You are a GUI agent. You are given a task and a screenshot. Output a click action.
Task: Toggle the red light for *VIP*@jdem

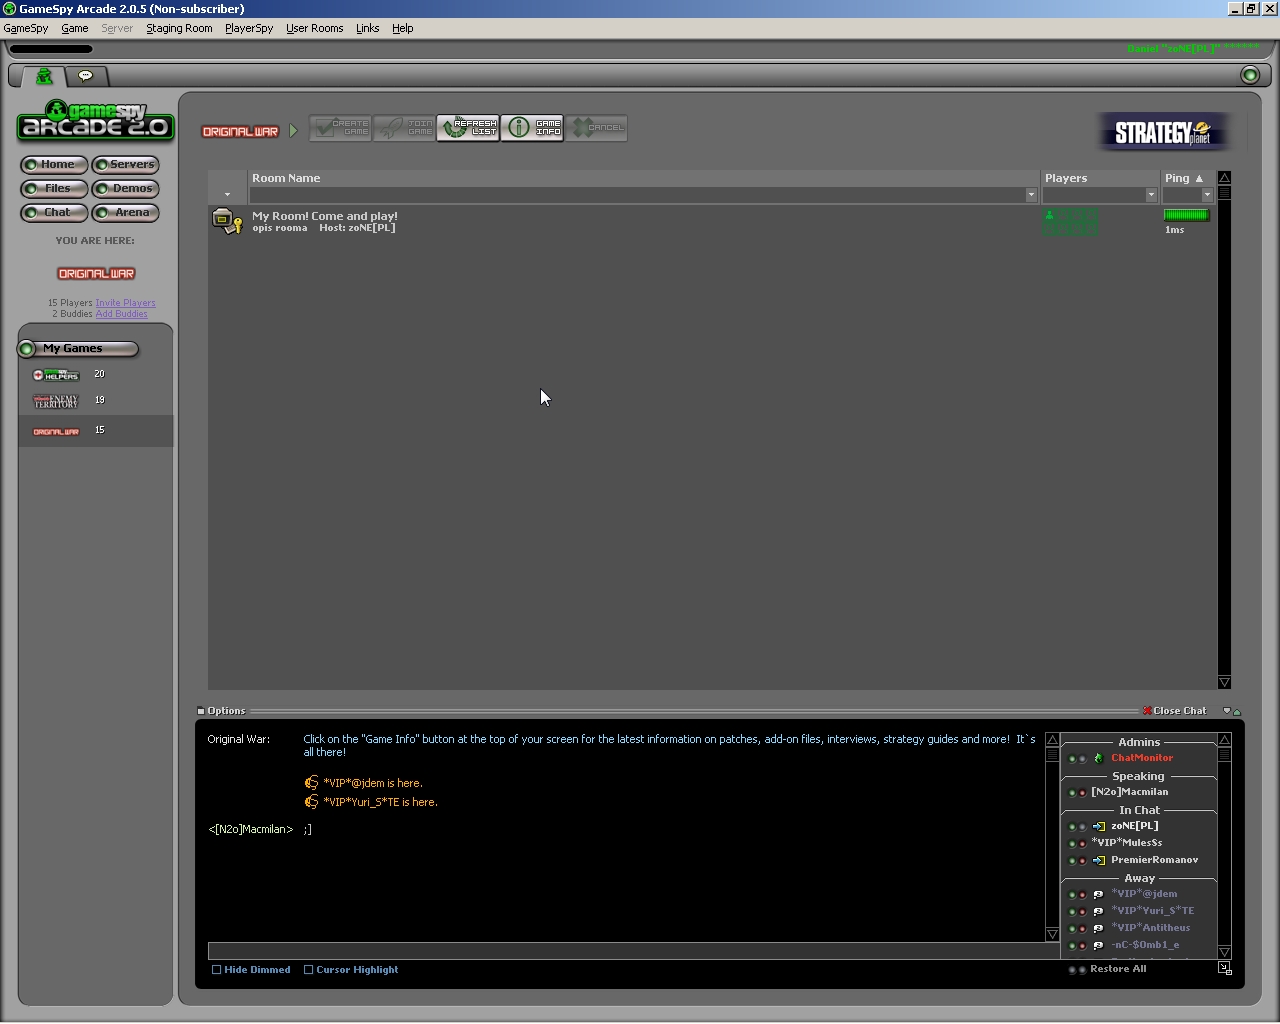[x=1082, y=895]
